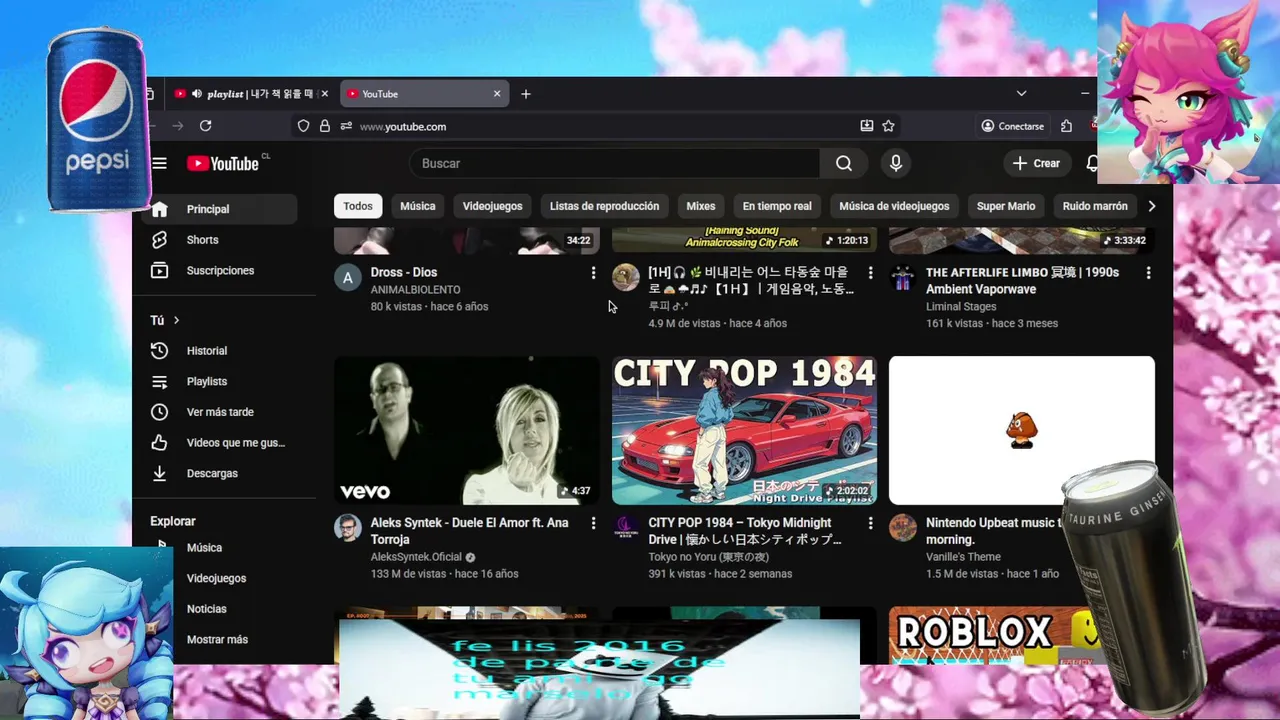This screenshot has width=1280, height=720.
Task: Show more filter chips with right arrow
Action: (x=1152, y=206)
